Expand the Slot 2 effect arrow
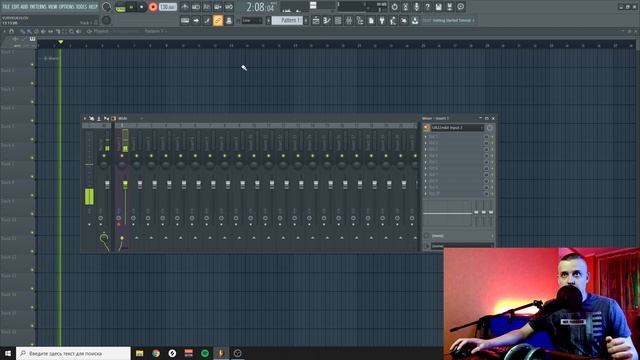 point(425,143)
